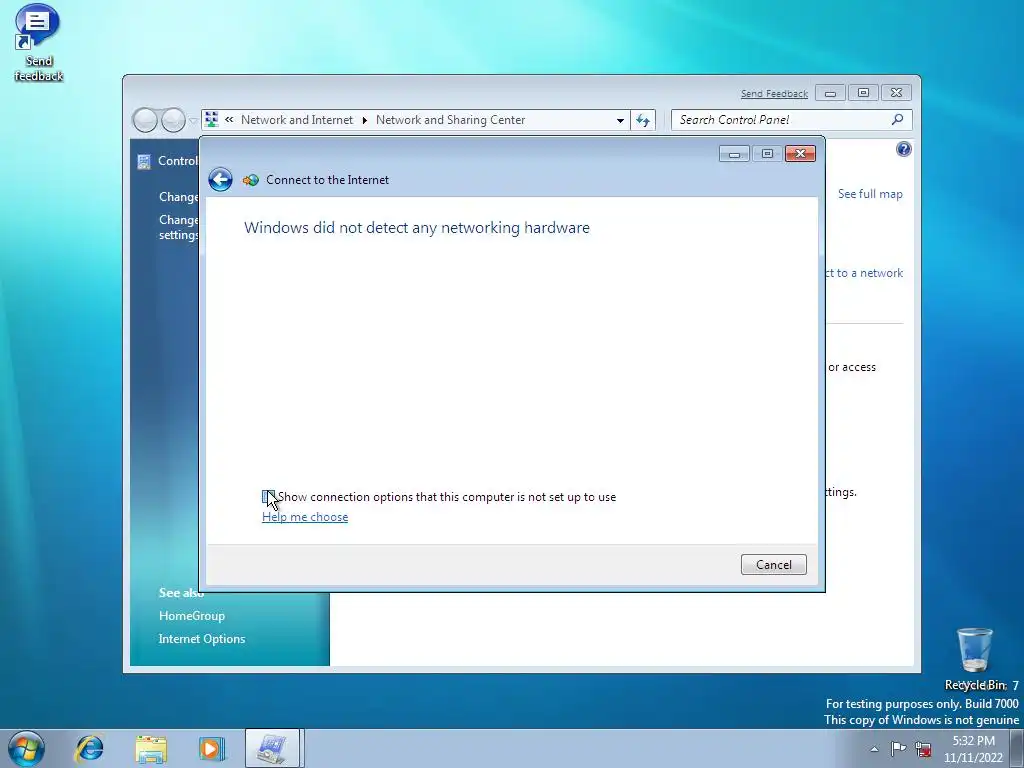Viewport: 1024px width, 768px height.
Task: Close the Network and Sharing Center window
Action: [x=896, y=93]
